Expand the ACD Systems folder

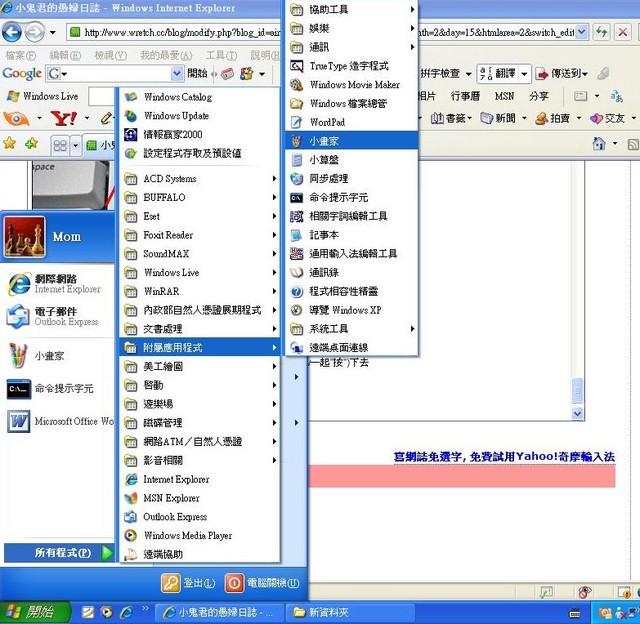200,178
